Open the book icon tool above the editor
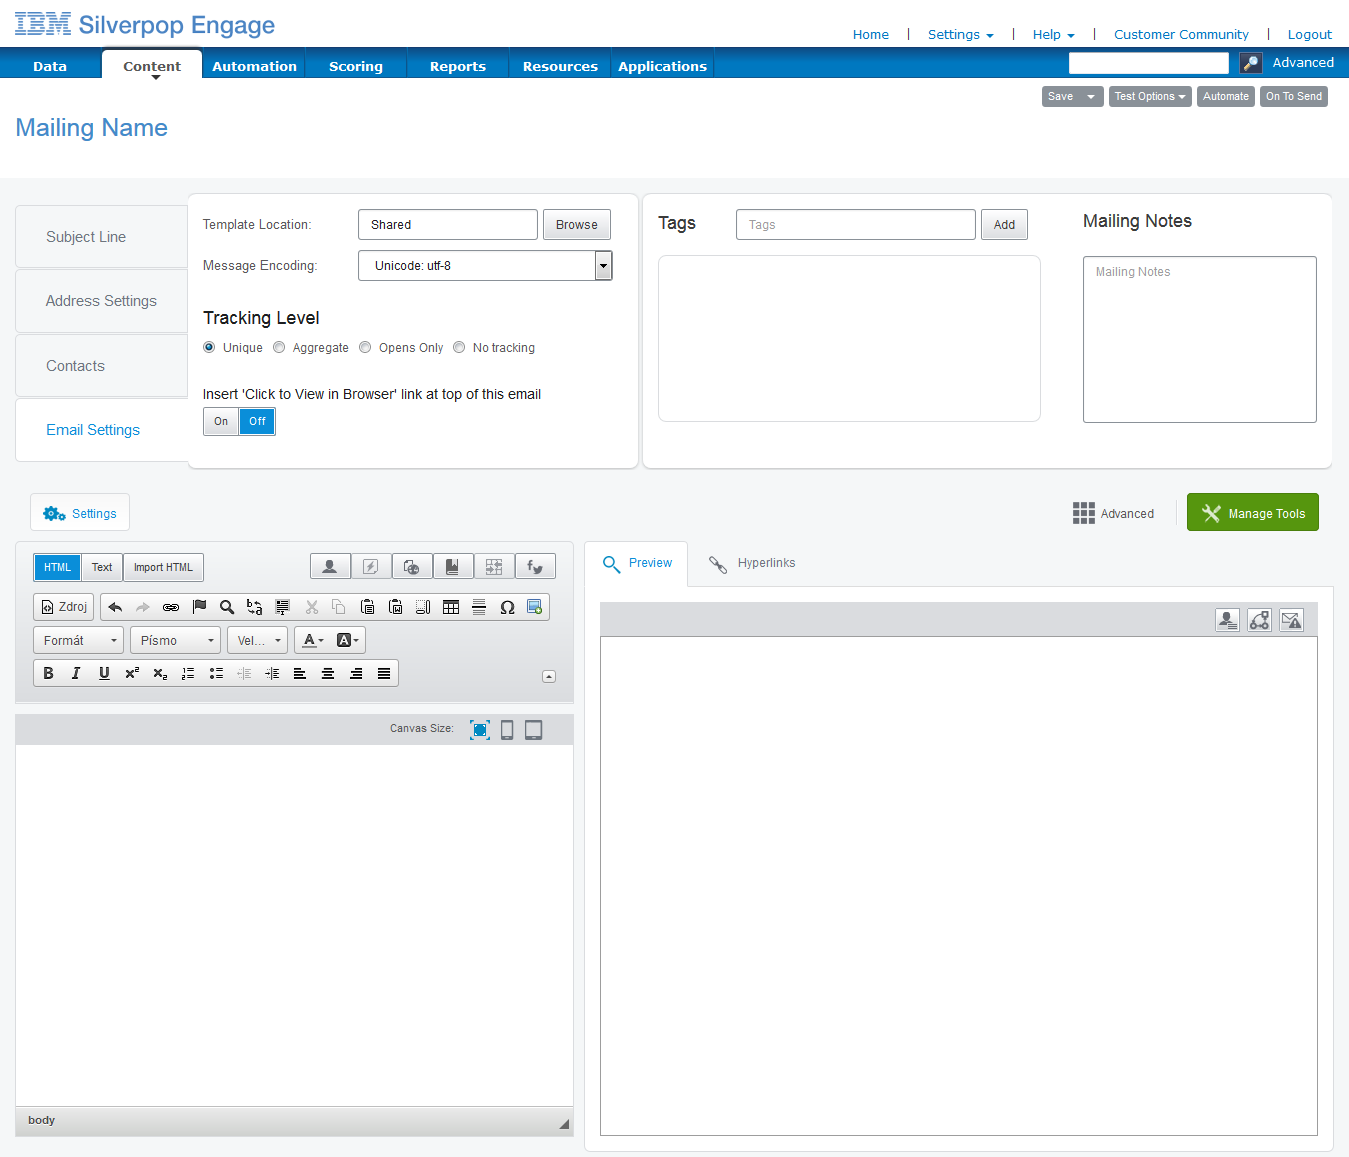The image size is (1349, 1157). point(453,567)
